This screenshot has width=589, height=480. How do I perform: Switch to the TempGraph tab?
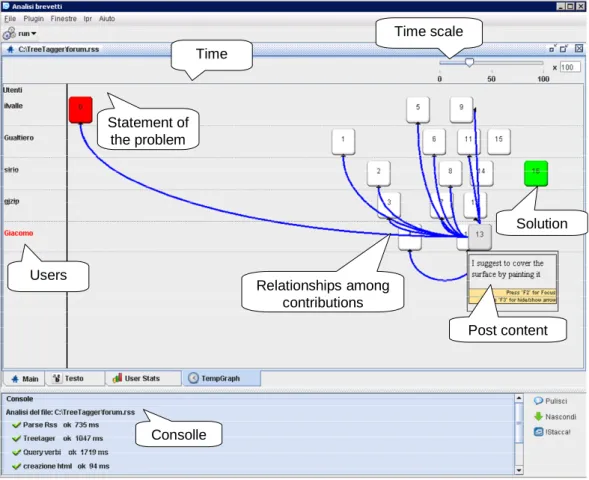coord(222,379)
